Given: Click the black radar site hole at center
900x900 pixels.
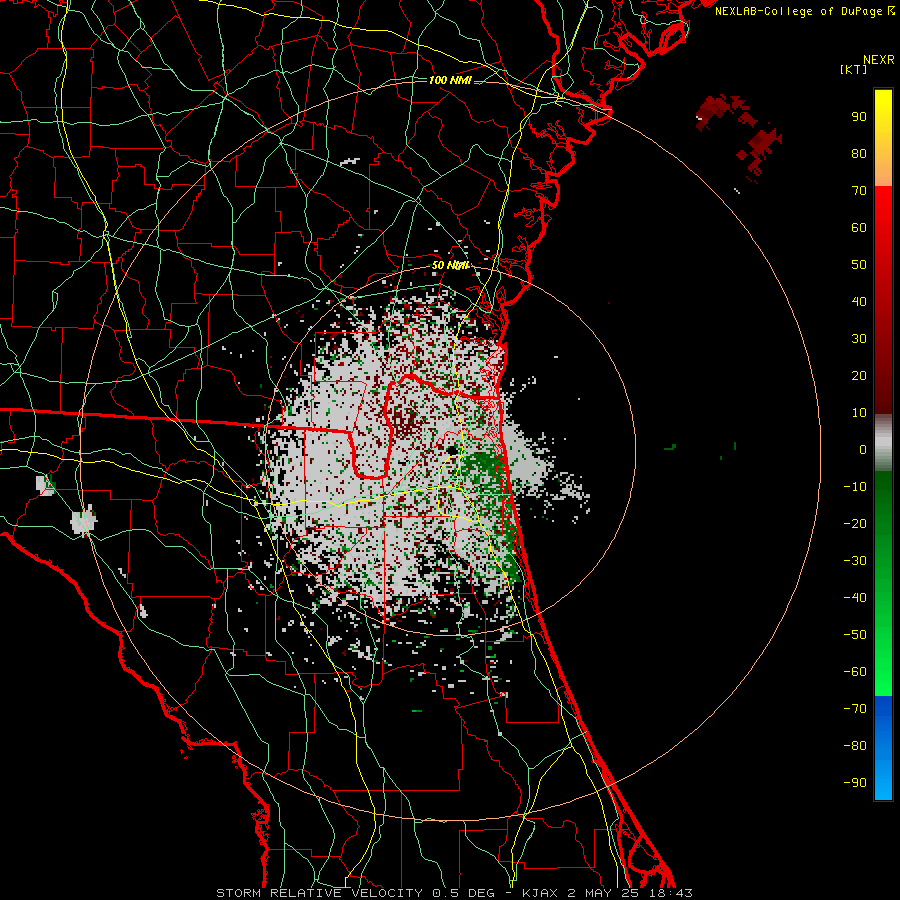Looking at the screenshot, I should tap(453, 450).
